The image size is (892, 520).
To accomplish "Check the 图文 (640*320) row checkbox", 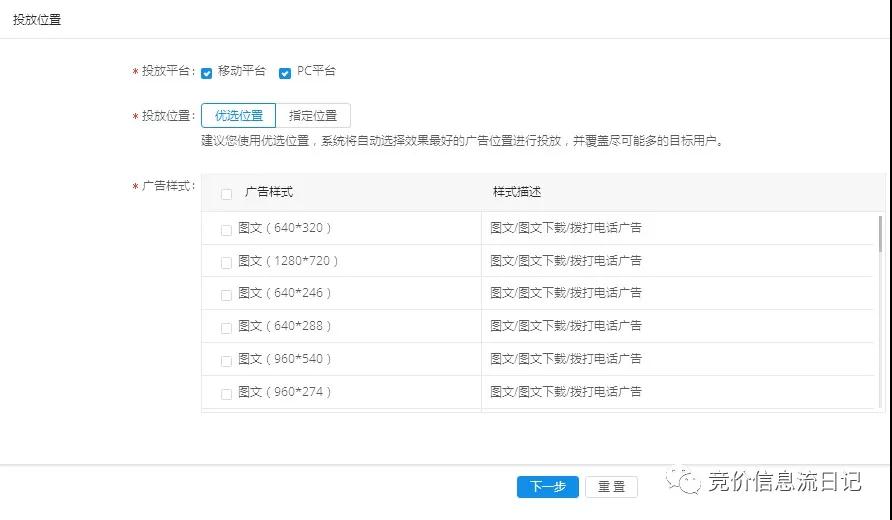I will 226,230.
